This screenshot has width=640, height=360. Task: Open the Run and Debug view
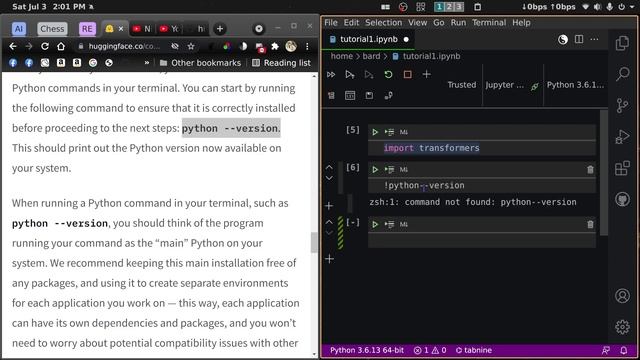pyautogui.click(x=622, y=137)
